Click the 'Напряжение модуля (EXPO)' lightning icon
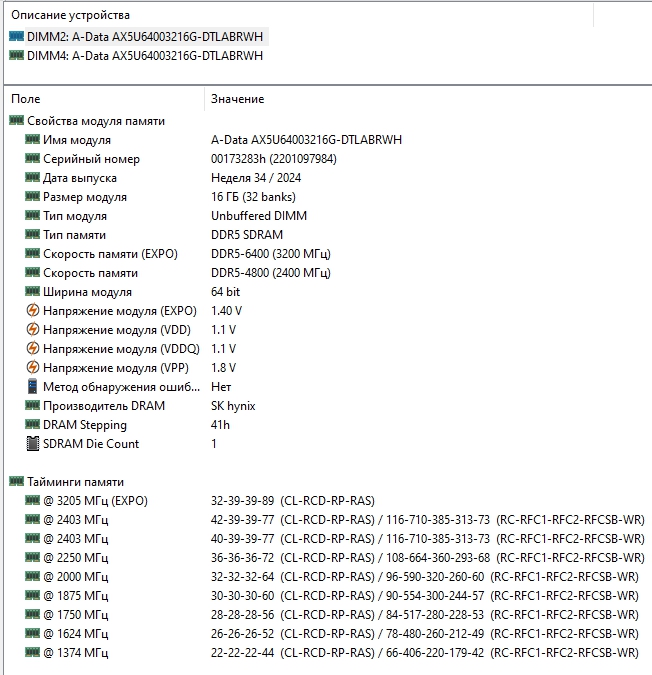Viewport: 652px width, 675px height. tap(32, 310)
